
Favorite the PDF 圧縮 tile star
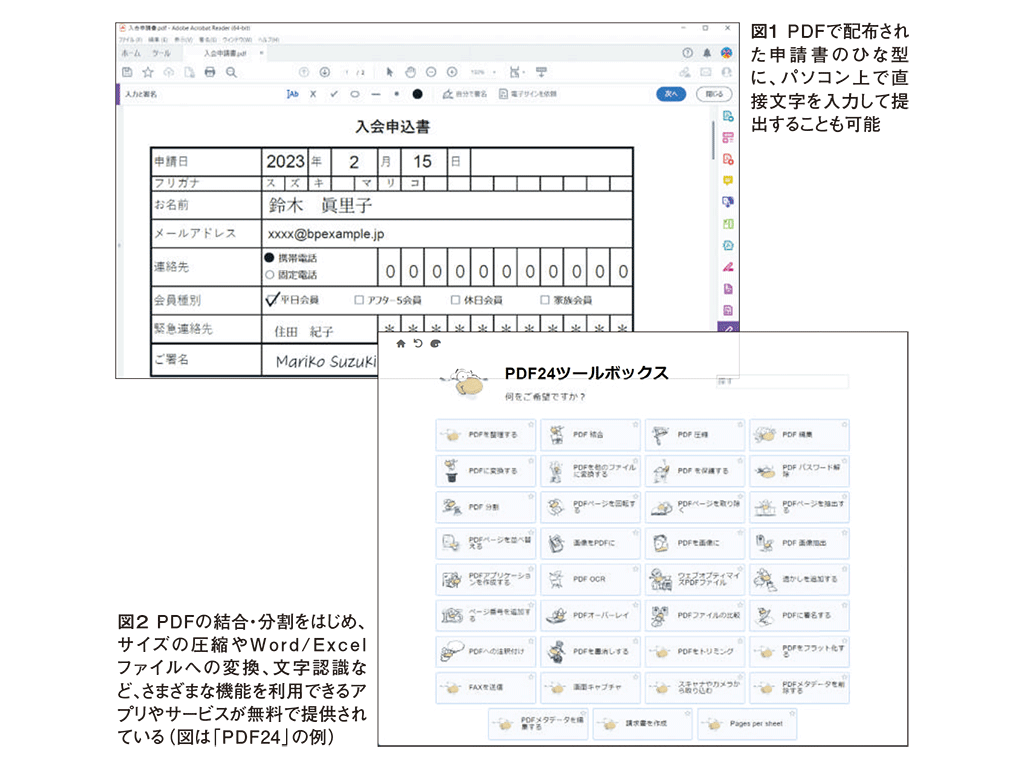[740, 424]
